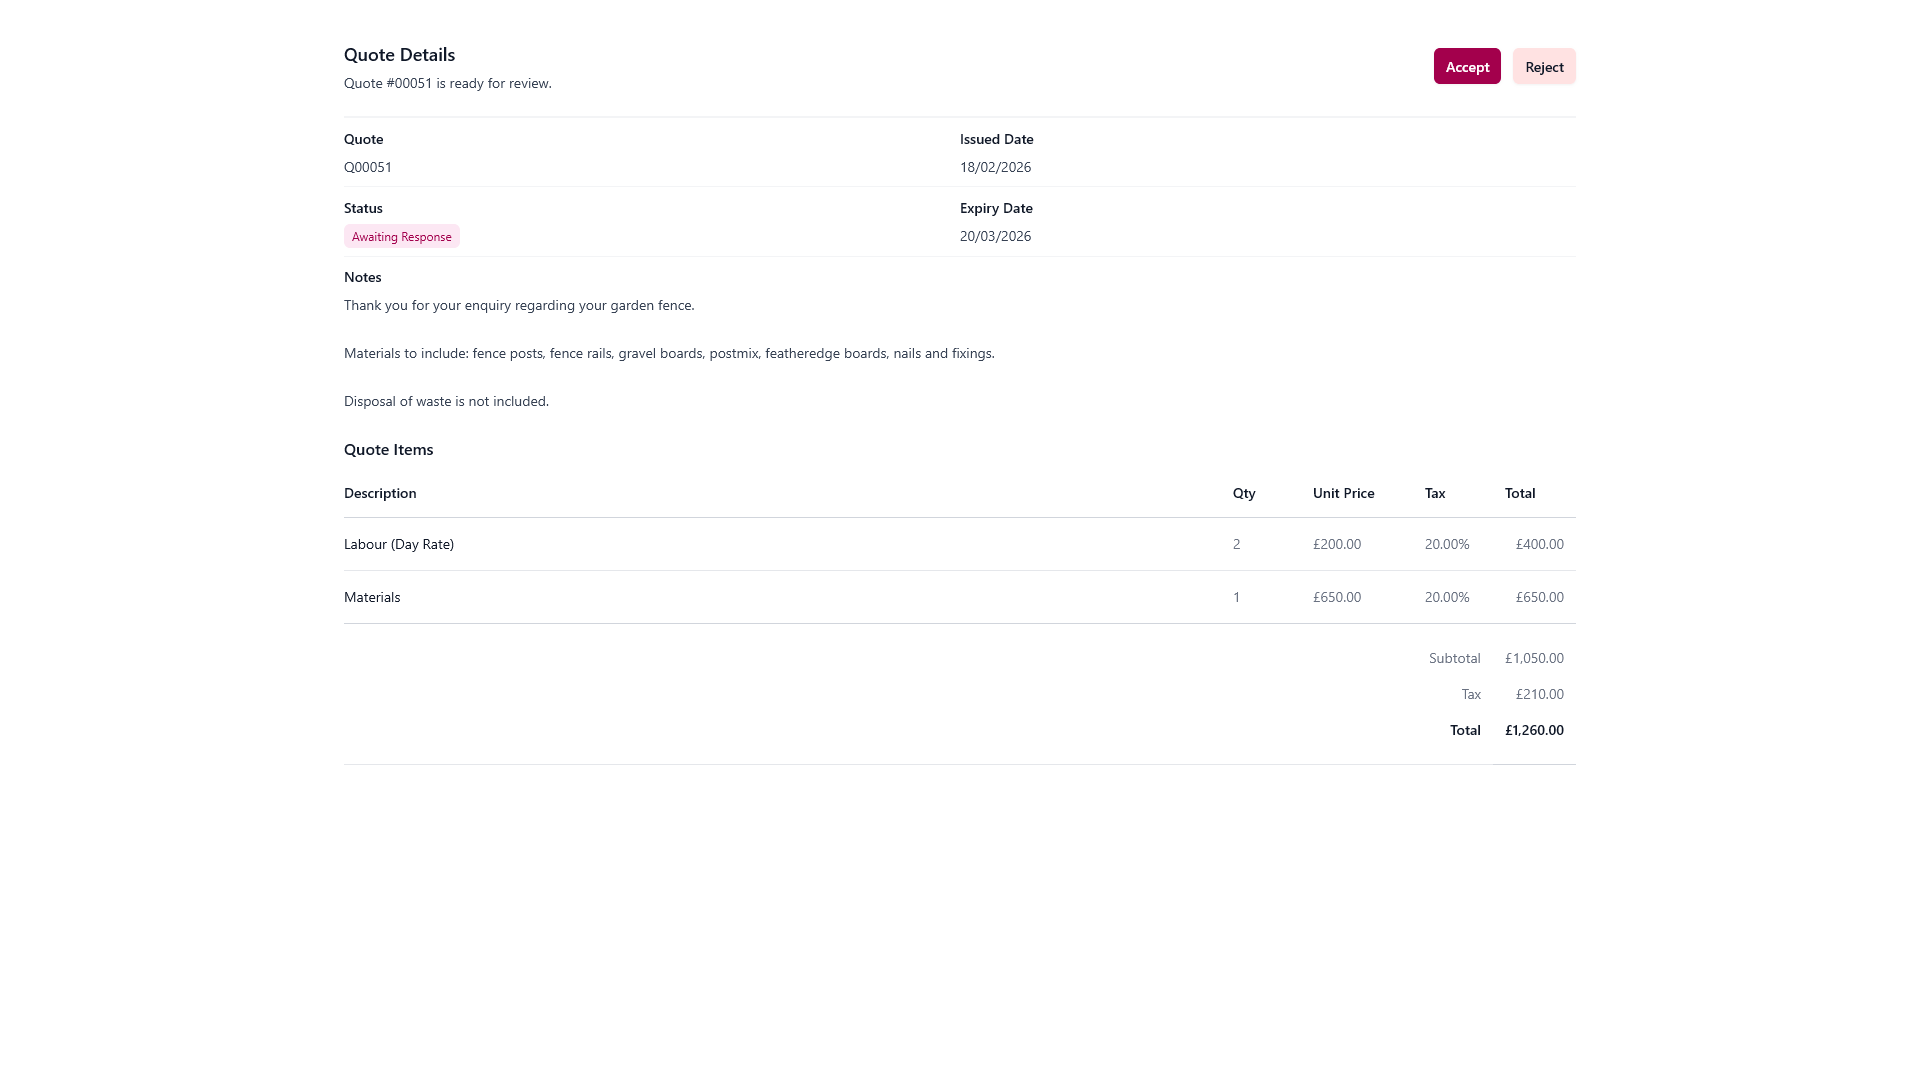Select the Quote Details heading

tap(399, 55)
